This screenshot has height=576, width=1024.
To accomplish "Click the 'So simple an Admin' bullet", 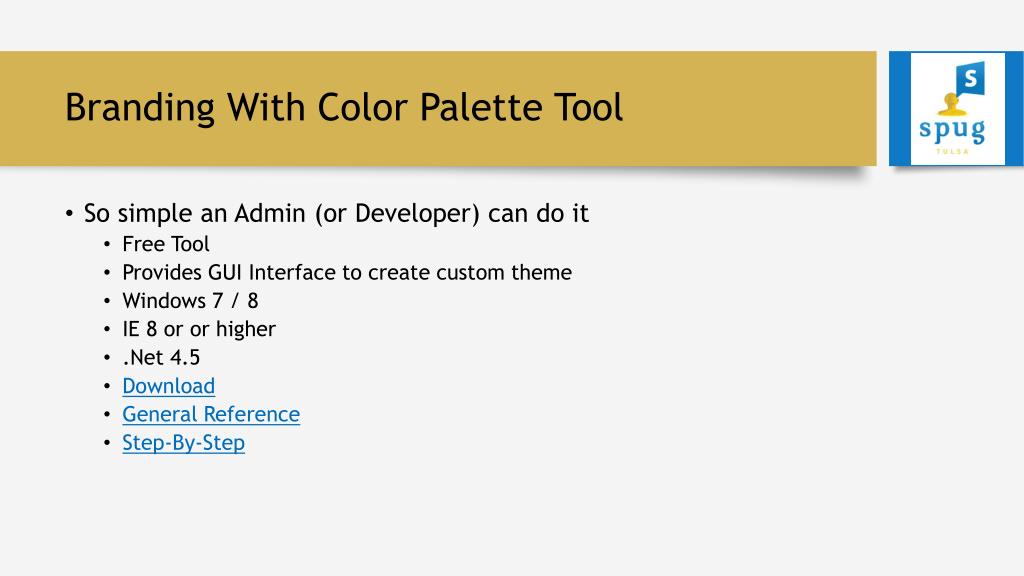I will point(336,214).
